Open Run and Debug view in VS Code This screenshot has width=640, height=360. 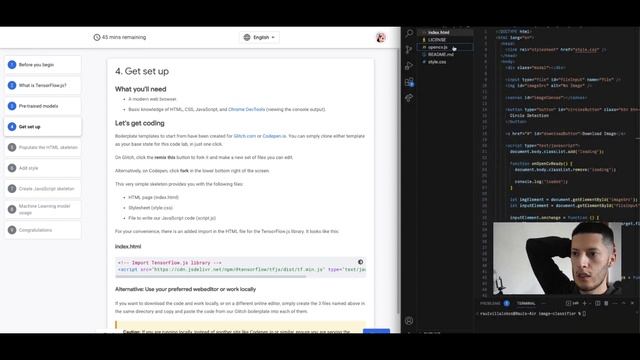[409, 66]
